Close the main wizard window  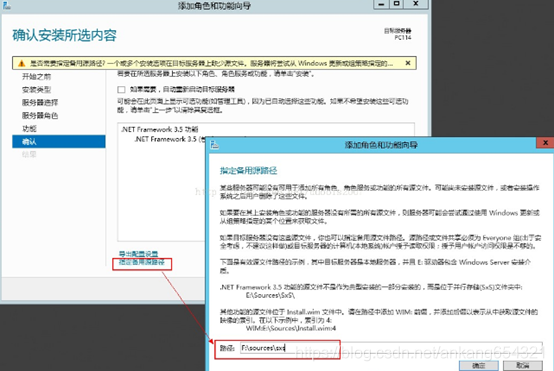click(x=416, y=4)
